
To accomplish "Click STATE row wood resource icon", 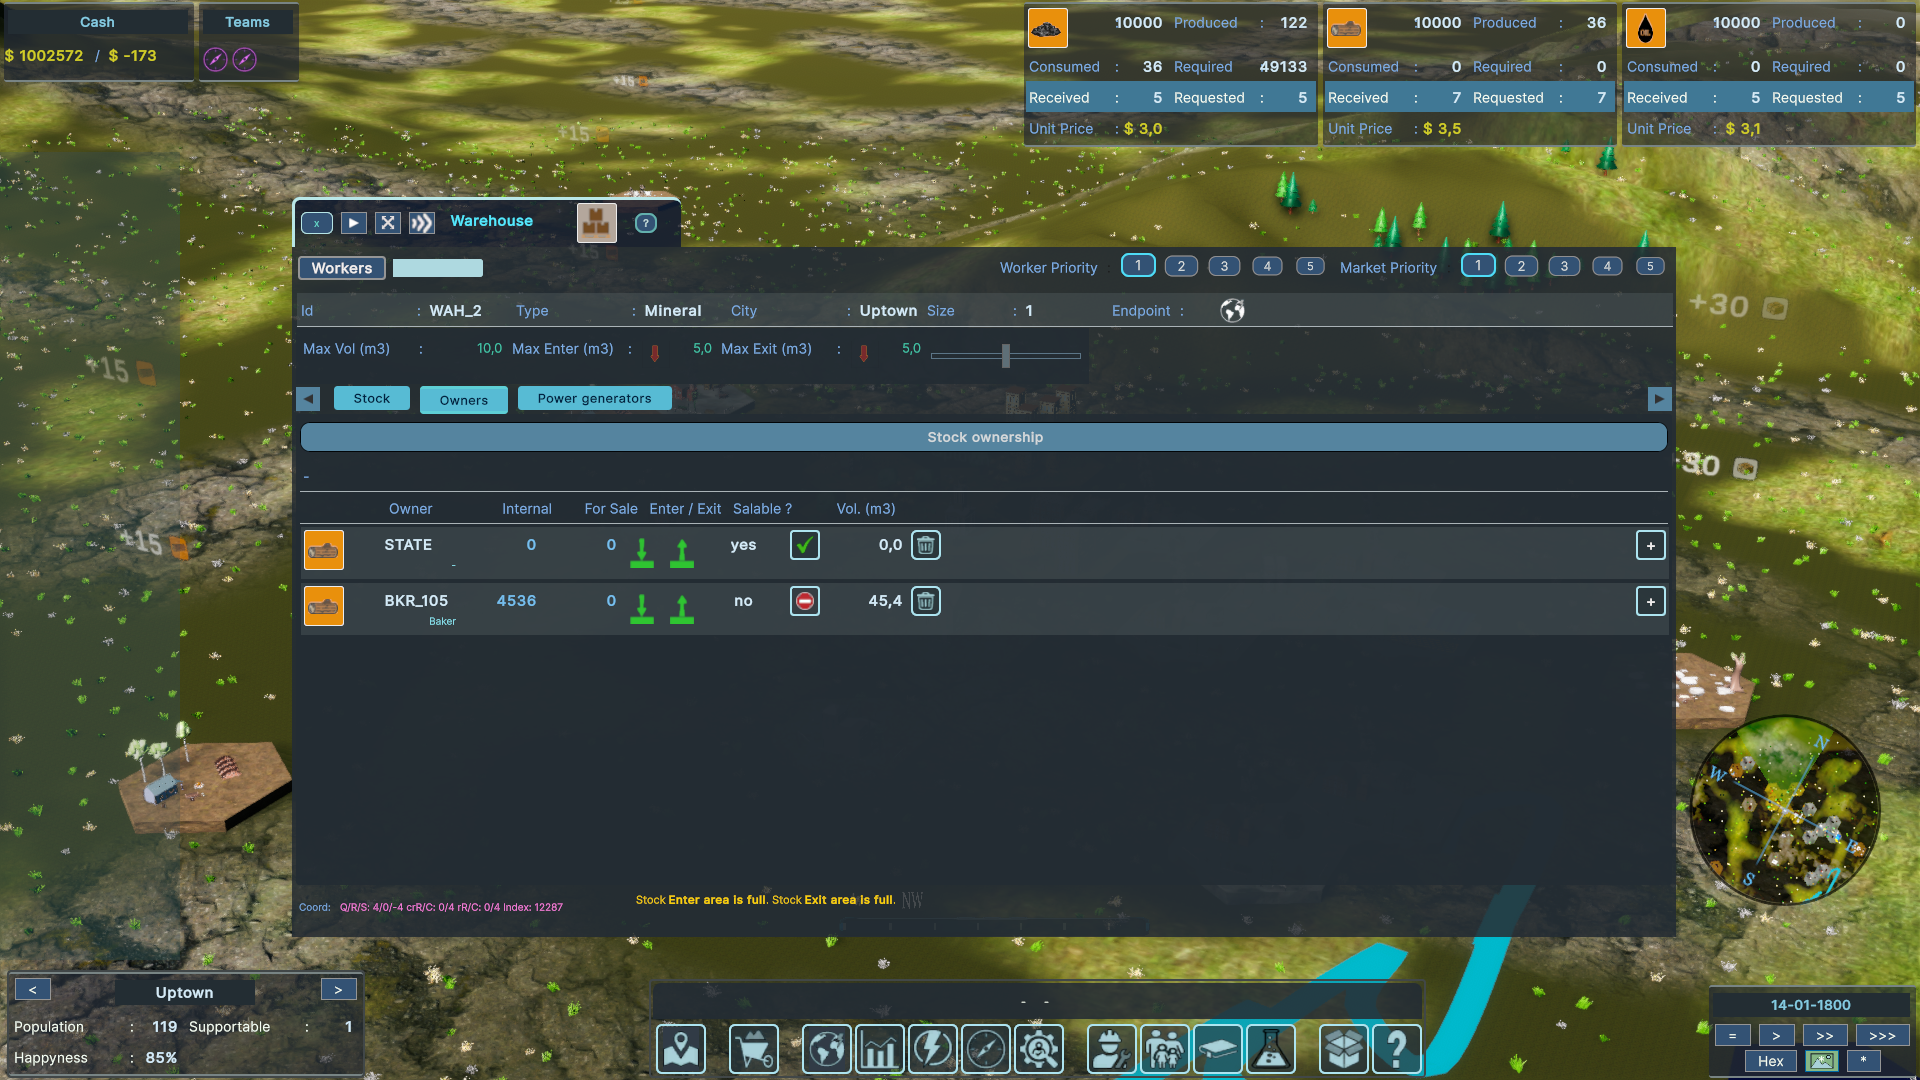I will [x=324, y=549].
